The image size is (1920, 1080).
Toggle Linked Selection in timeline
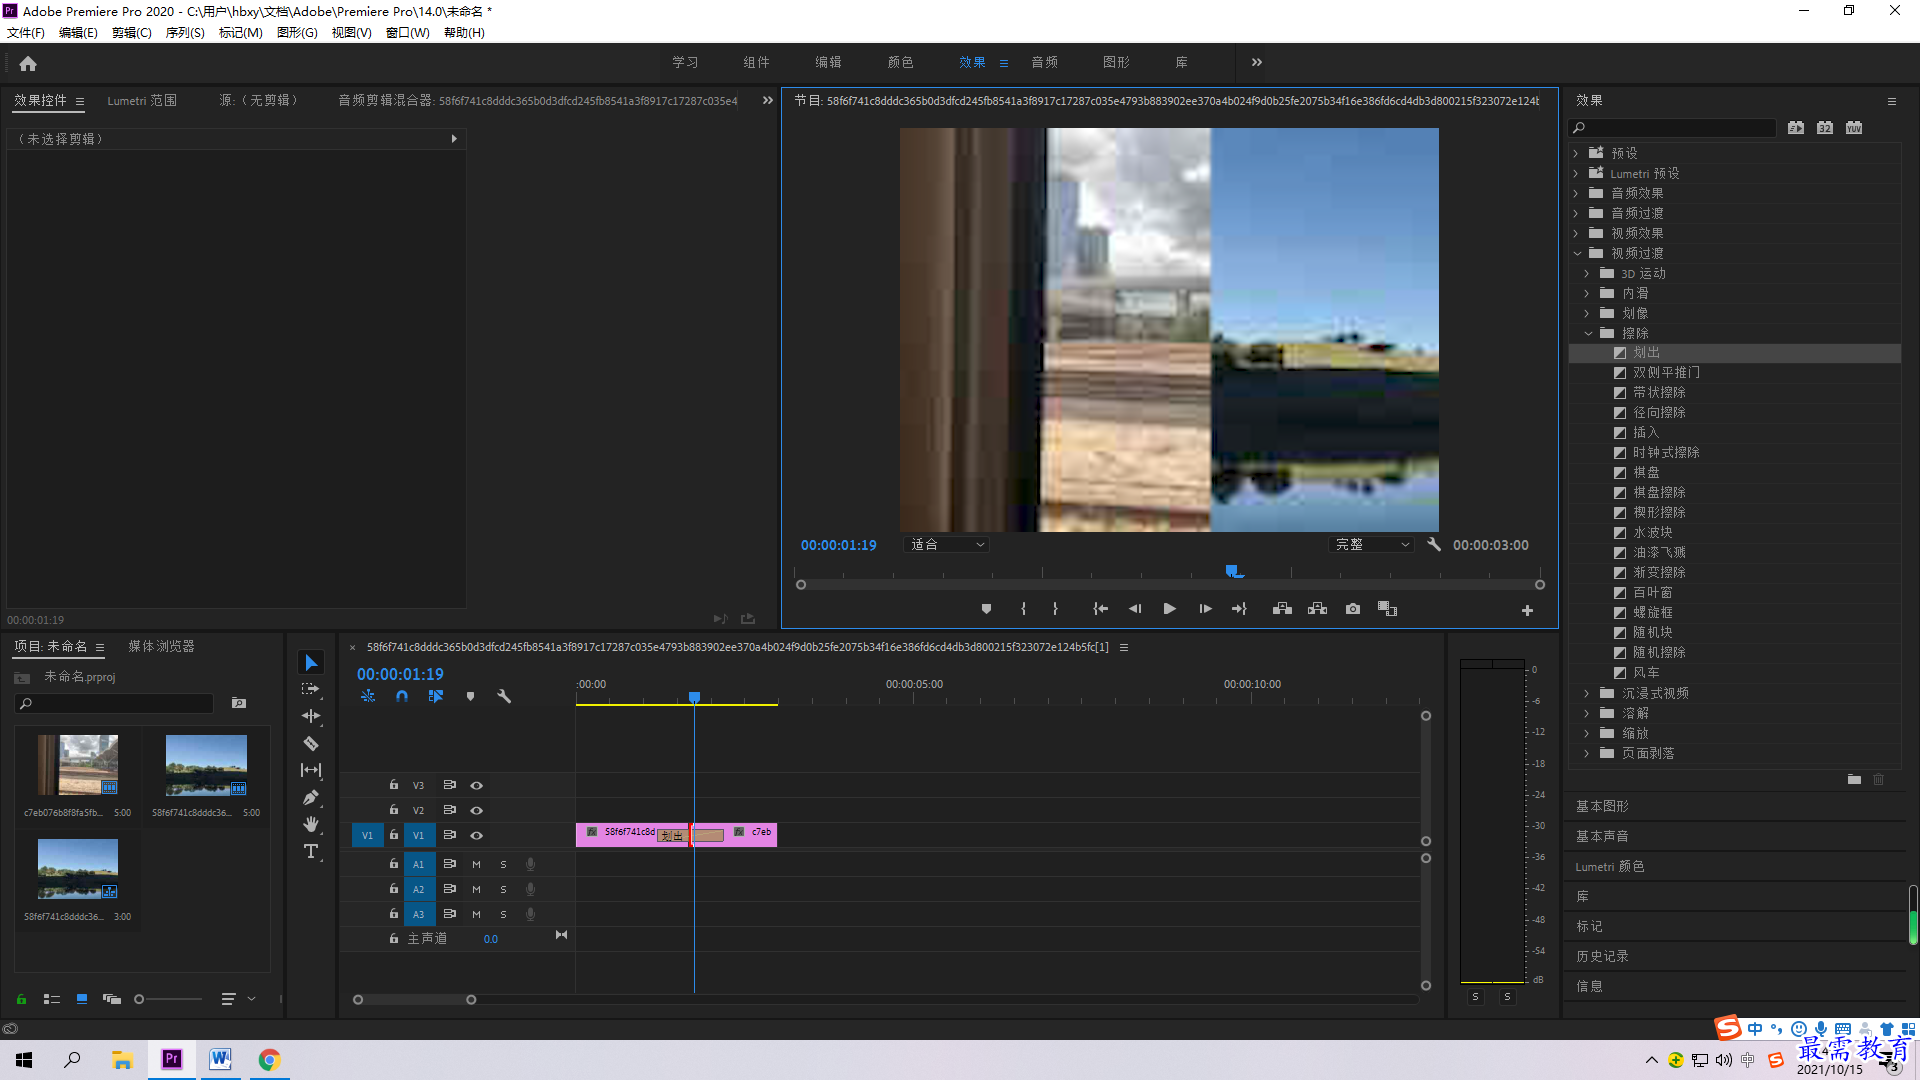[x=436, y=696]
